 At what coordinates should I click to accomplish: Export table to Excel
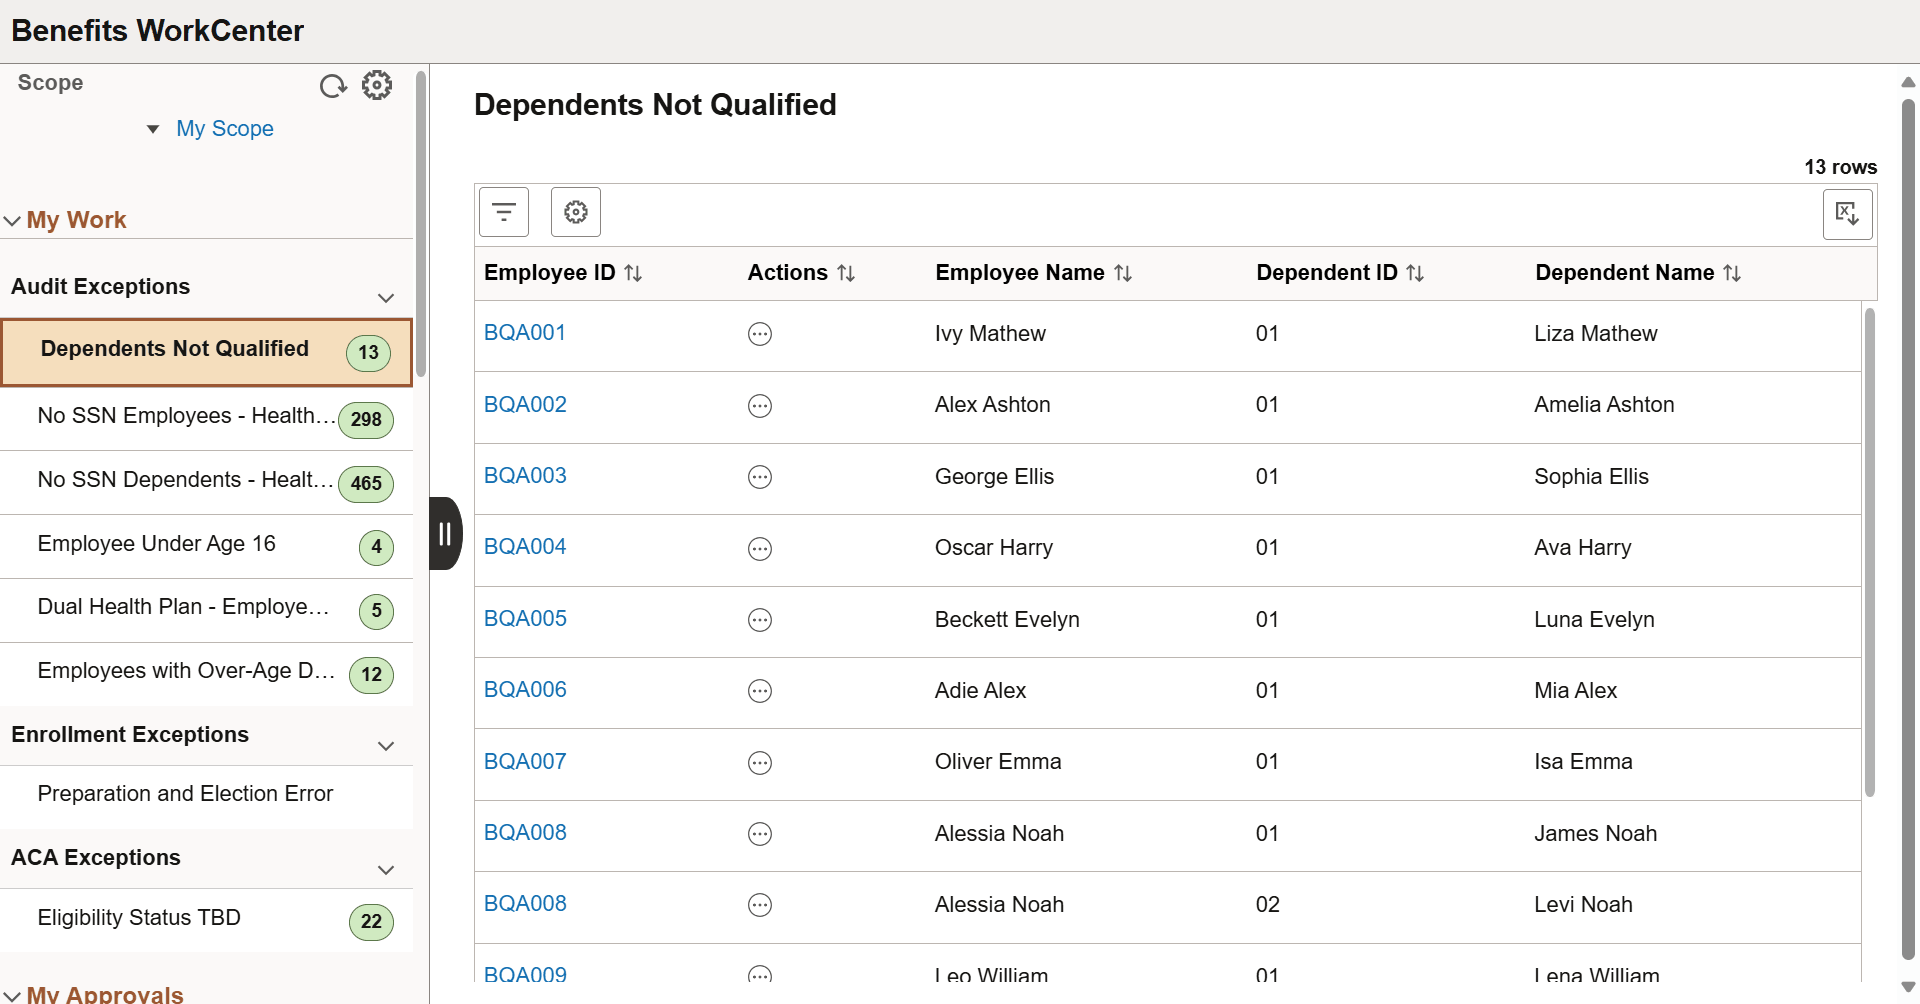[x=1847, y=213]
